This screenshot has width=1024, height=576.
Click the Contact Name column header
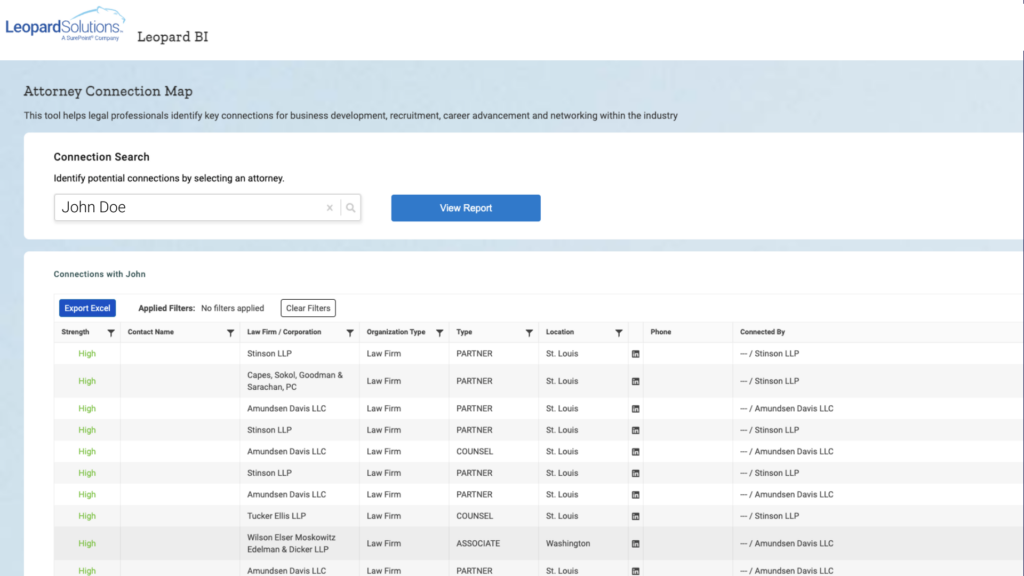tap(151, 332)
